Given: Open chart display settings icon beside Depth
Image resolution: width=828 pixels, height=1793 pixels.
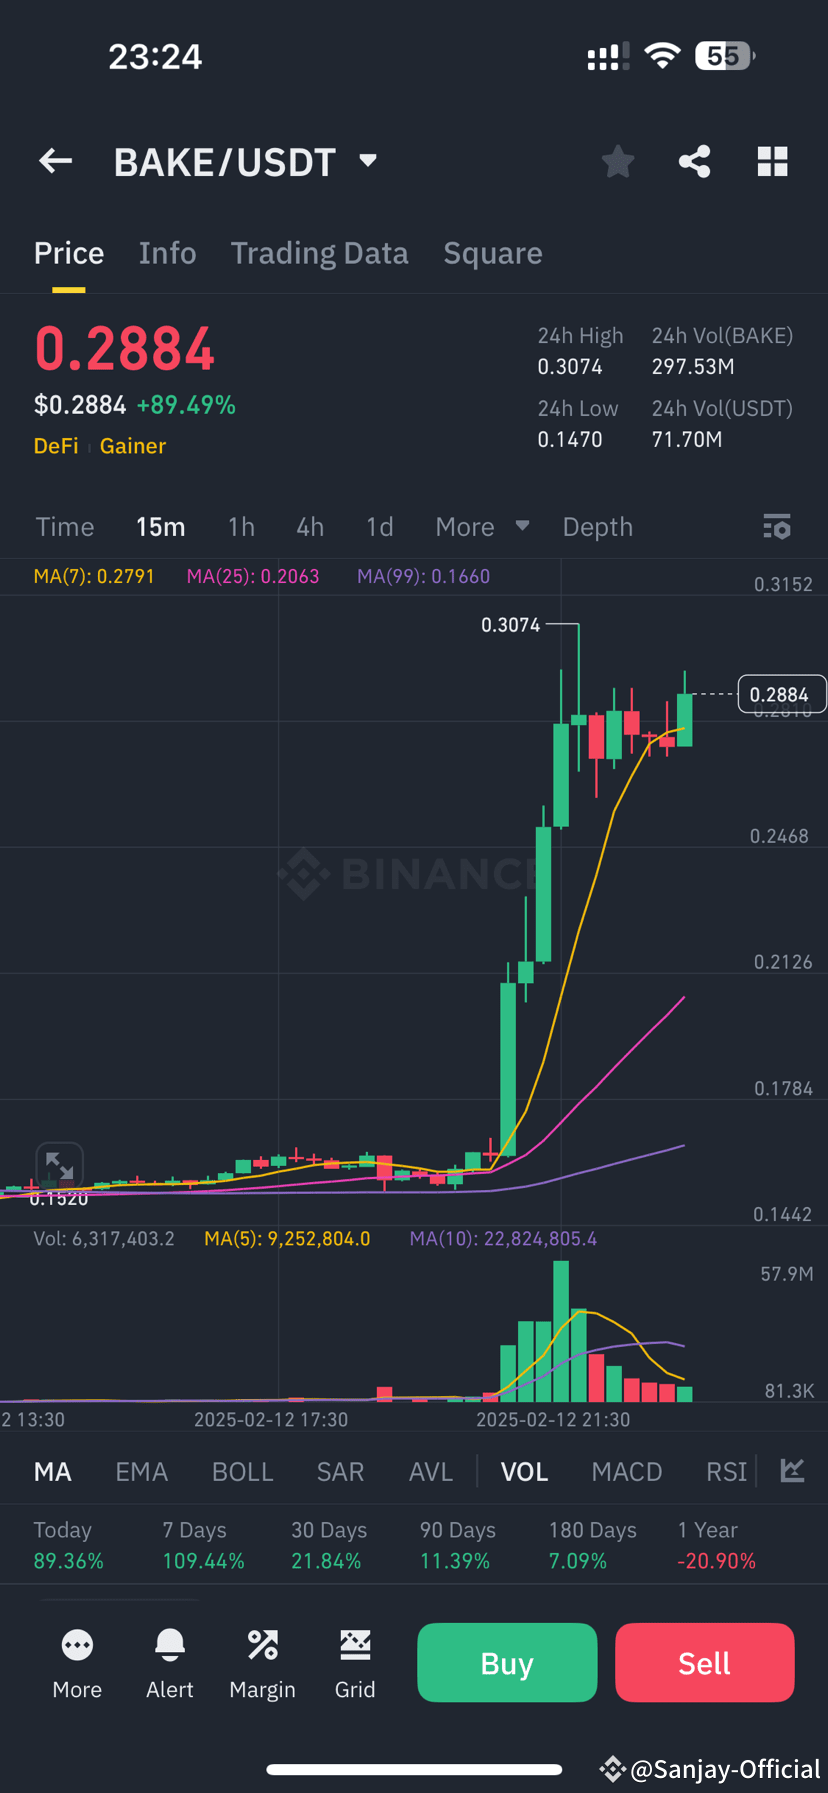Looking at the screenshot, I should (x=777, y=526).
